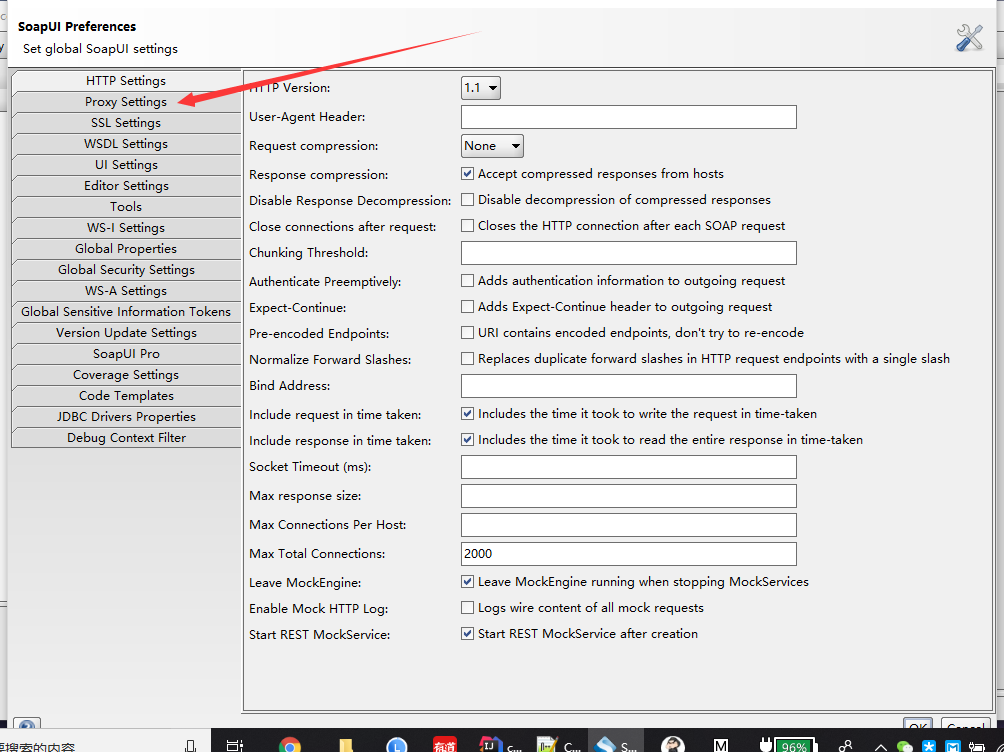Open the HTTP Version dropdown
This screenshot has width=1004, height=752.
click(x=481, y=88)
